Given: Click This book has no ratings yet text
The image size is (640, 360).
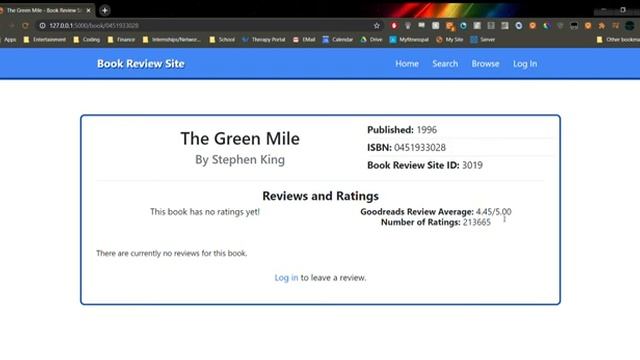Looking at the screenshot, I should pyautogui.click(x=205, y=211).
